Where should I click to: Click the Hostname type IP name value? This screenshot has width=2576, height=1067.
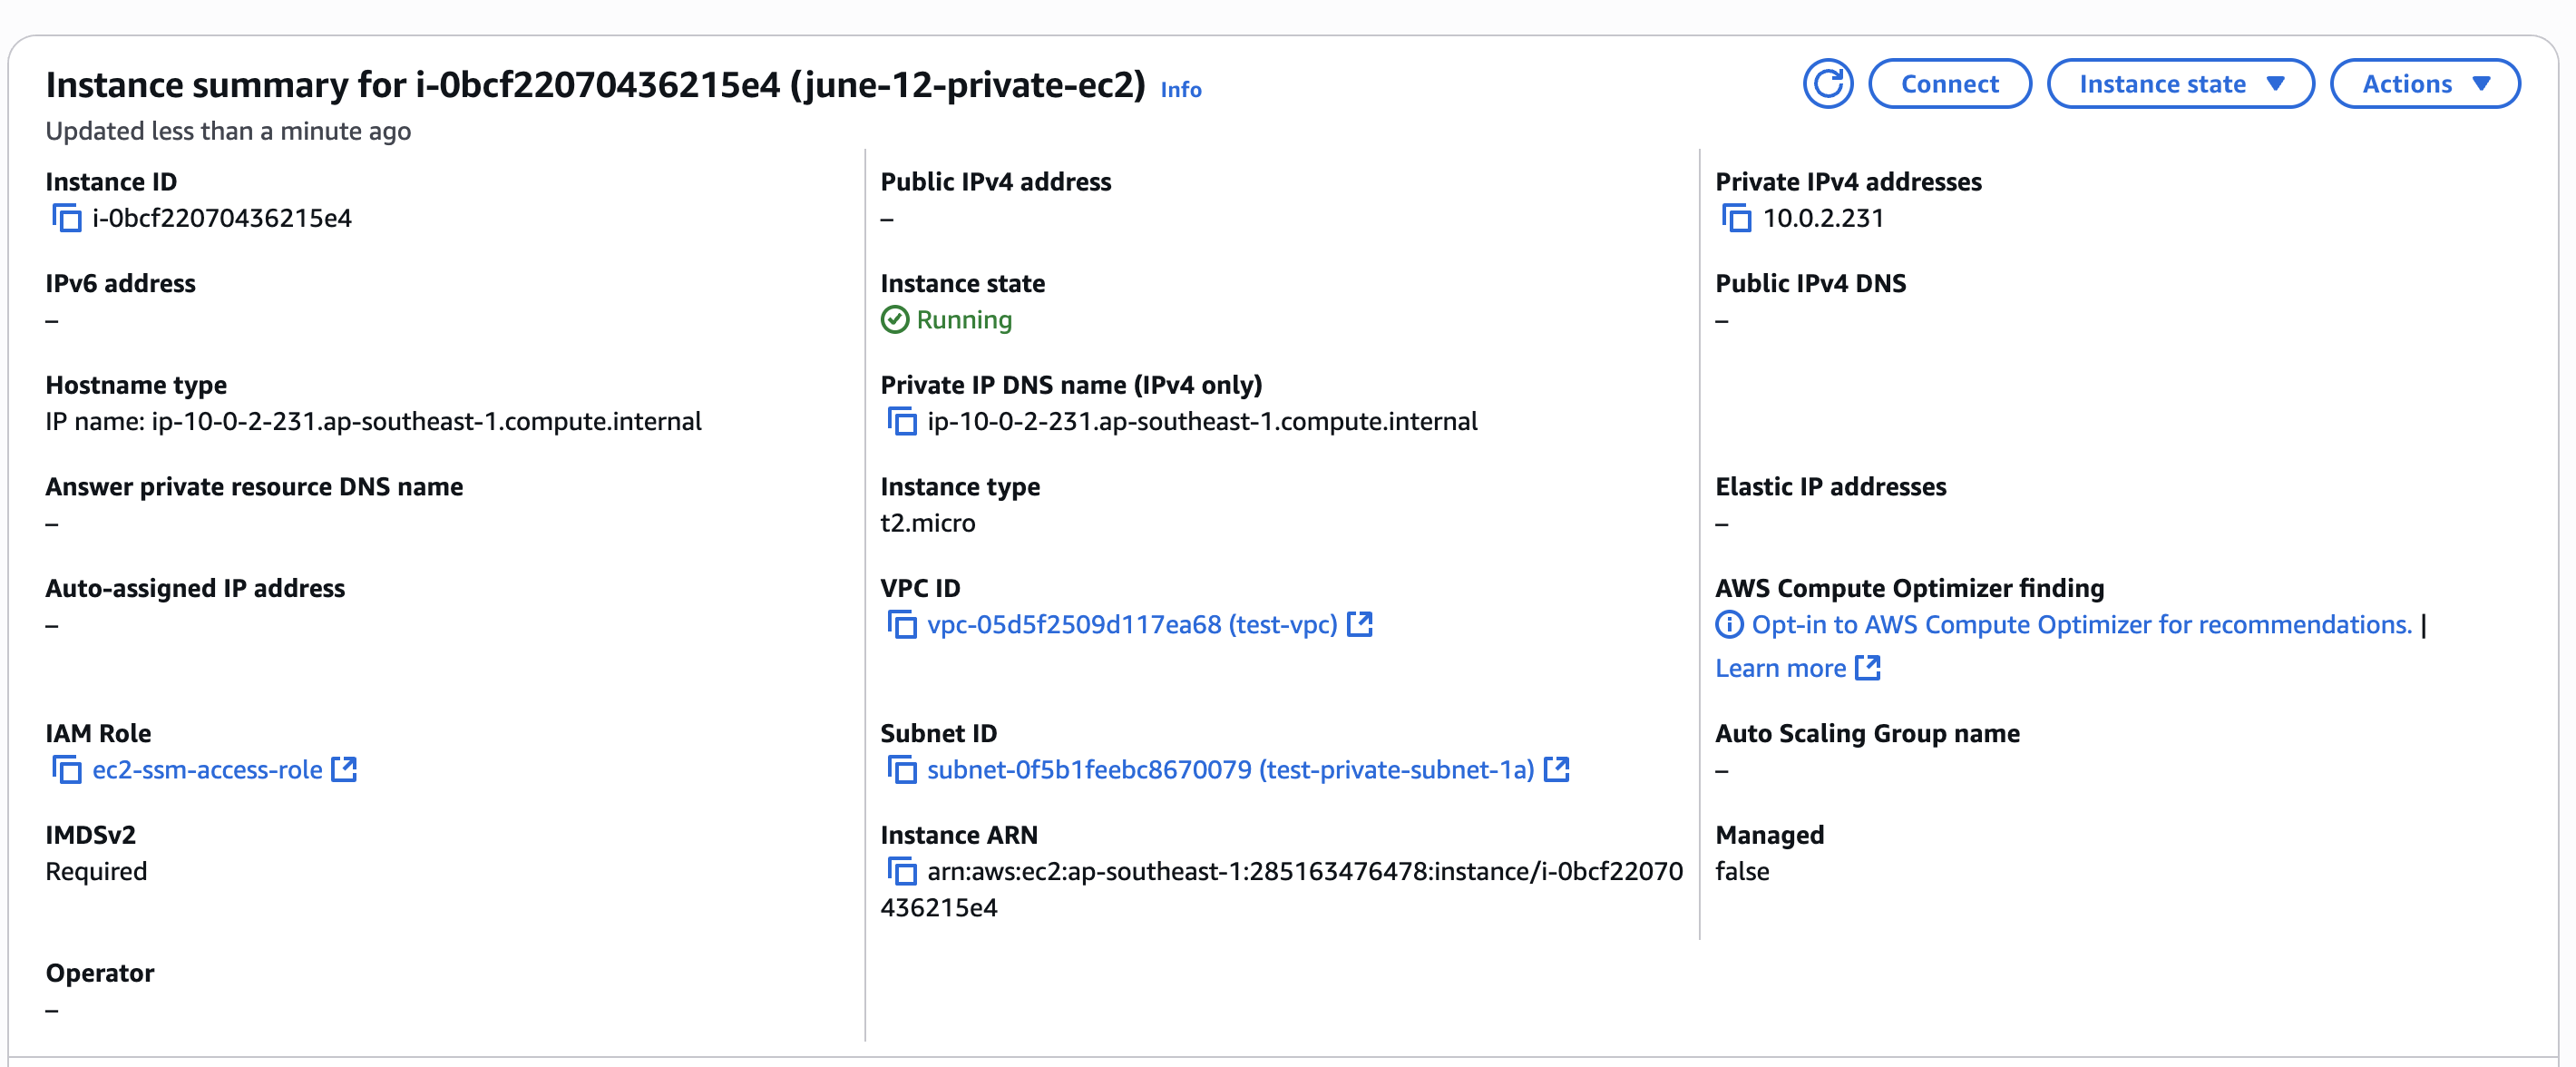373,421
